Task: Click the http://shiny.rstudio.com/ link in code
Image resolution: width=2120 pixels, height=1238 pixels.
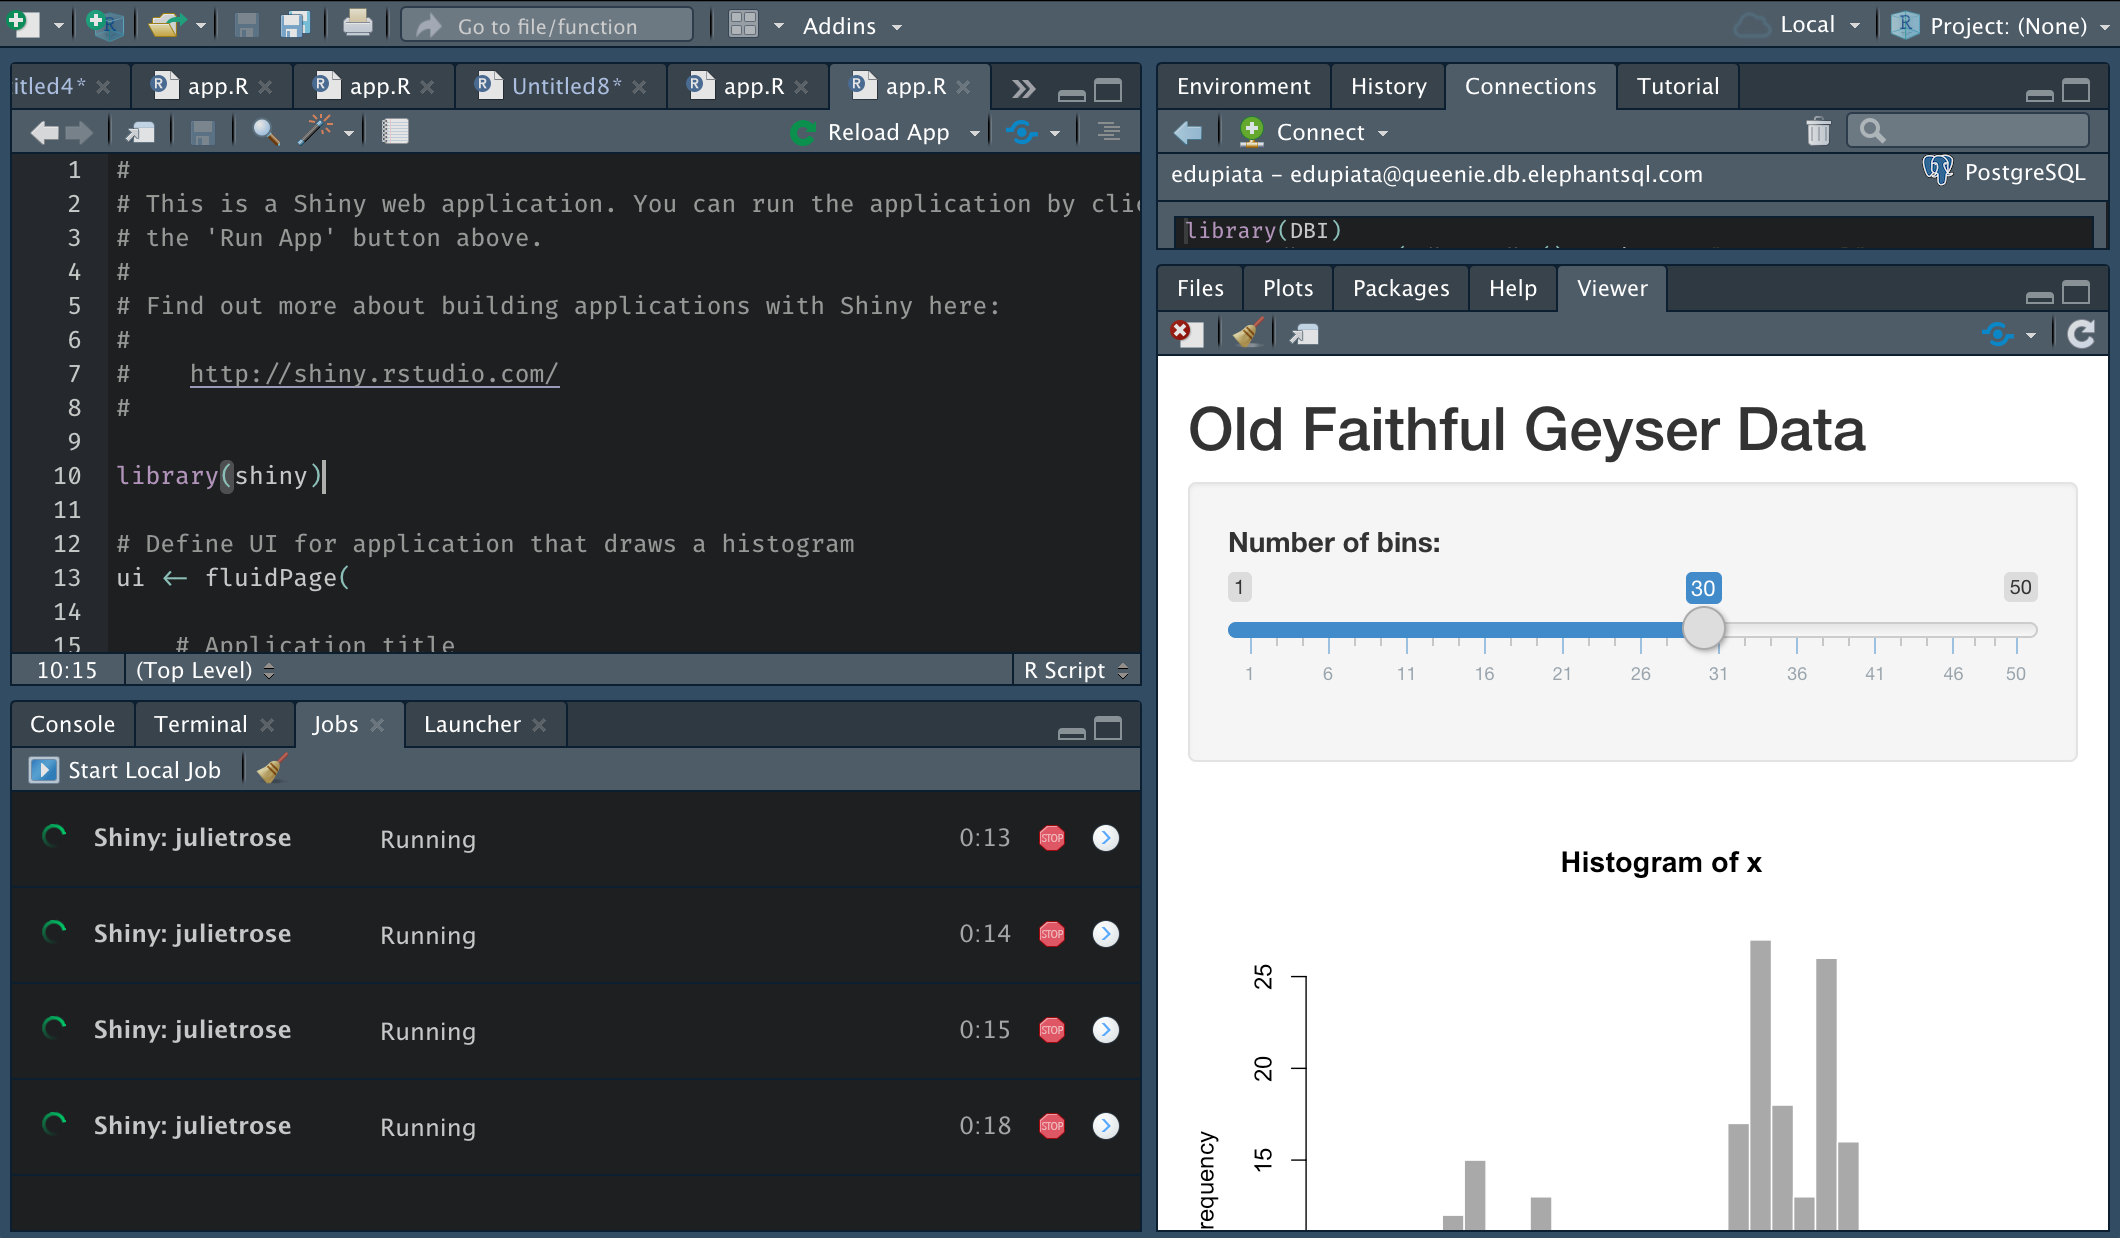Action: point(374,374)
